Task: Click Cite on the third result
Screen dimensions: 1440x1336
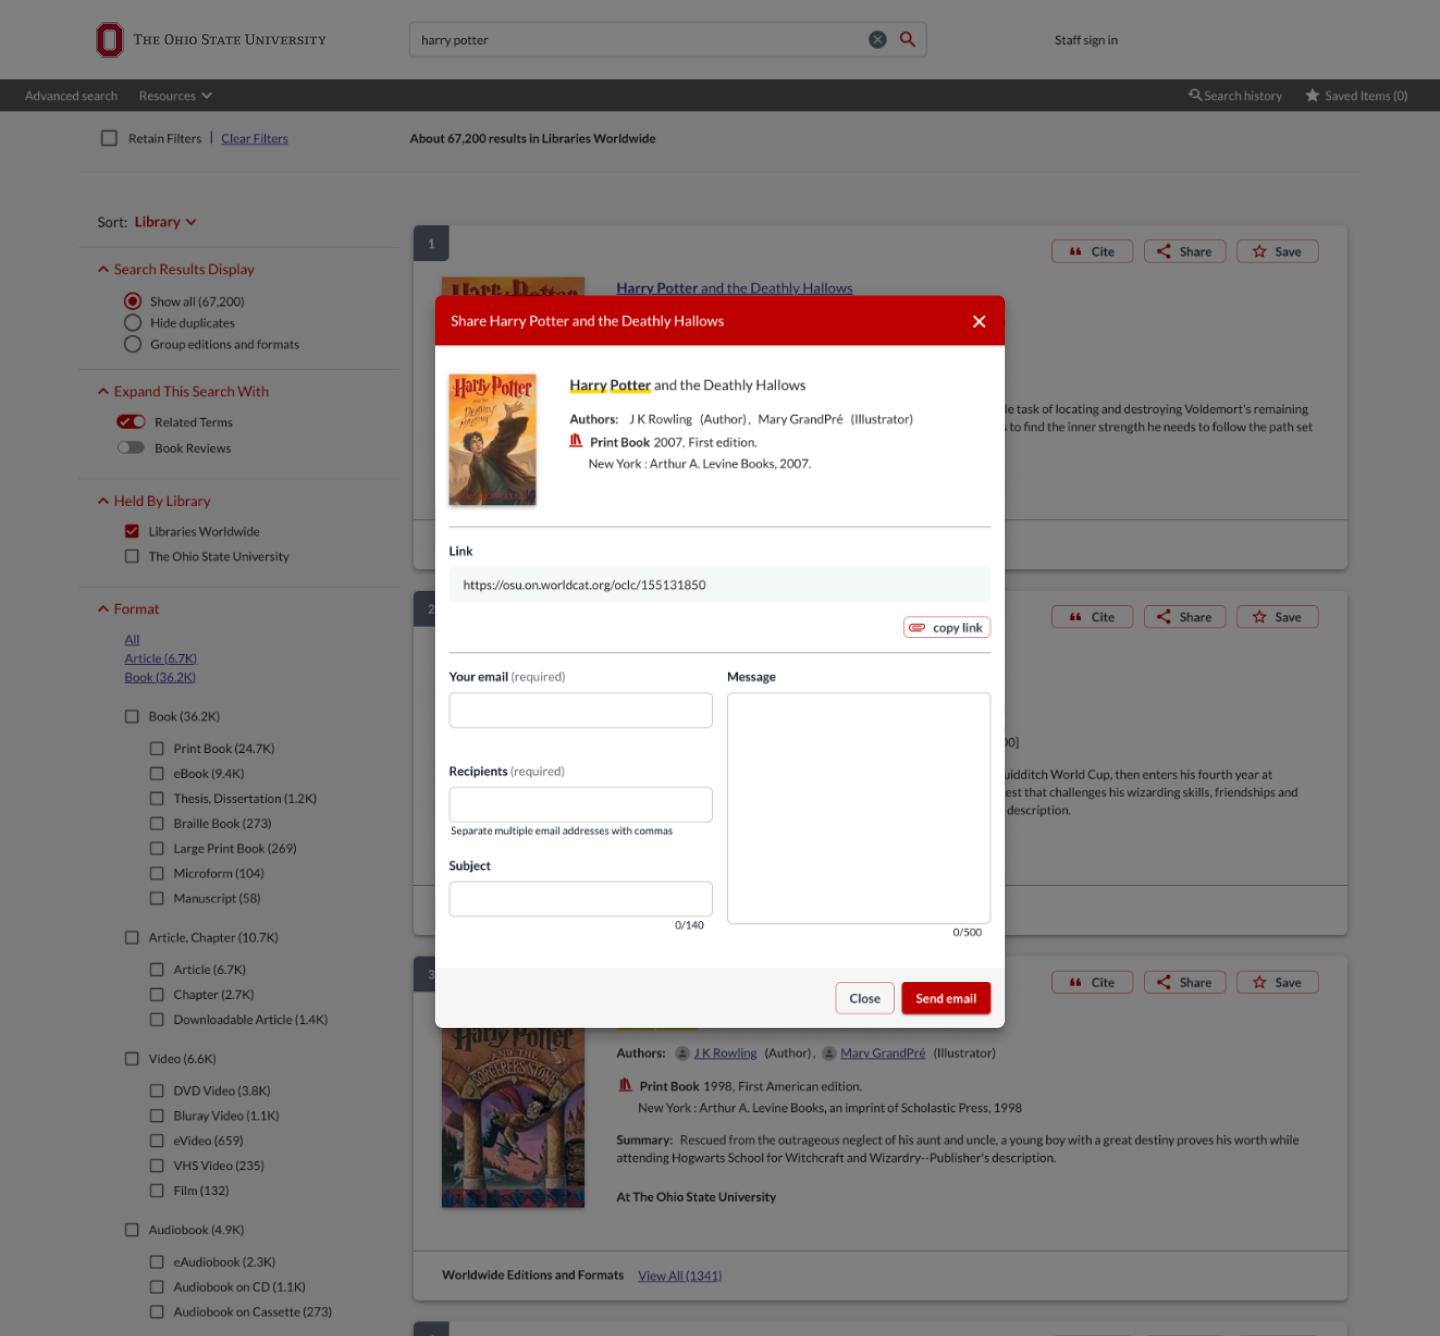Action: [1092, 983]
